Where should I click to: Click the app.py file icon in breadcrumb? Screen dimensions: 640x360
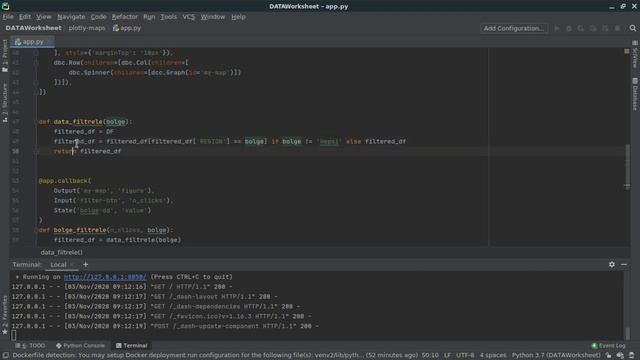(x=116, y=28)
